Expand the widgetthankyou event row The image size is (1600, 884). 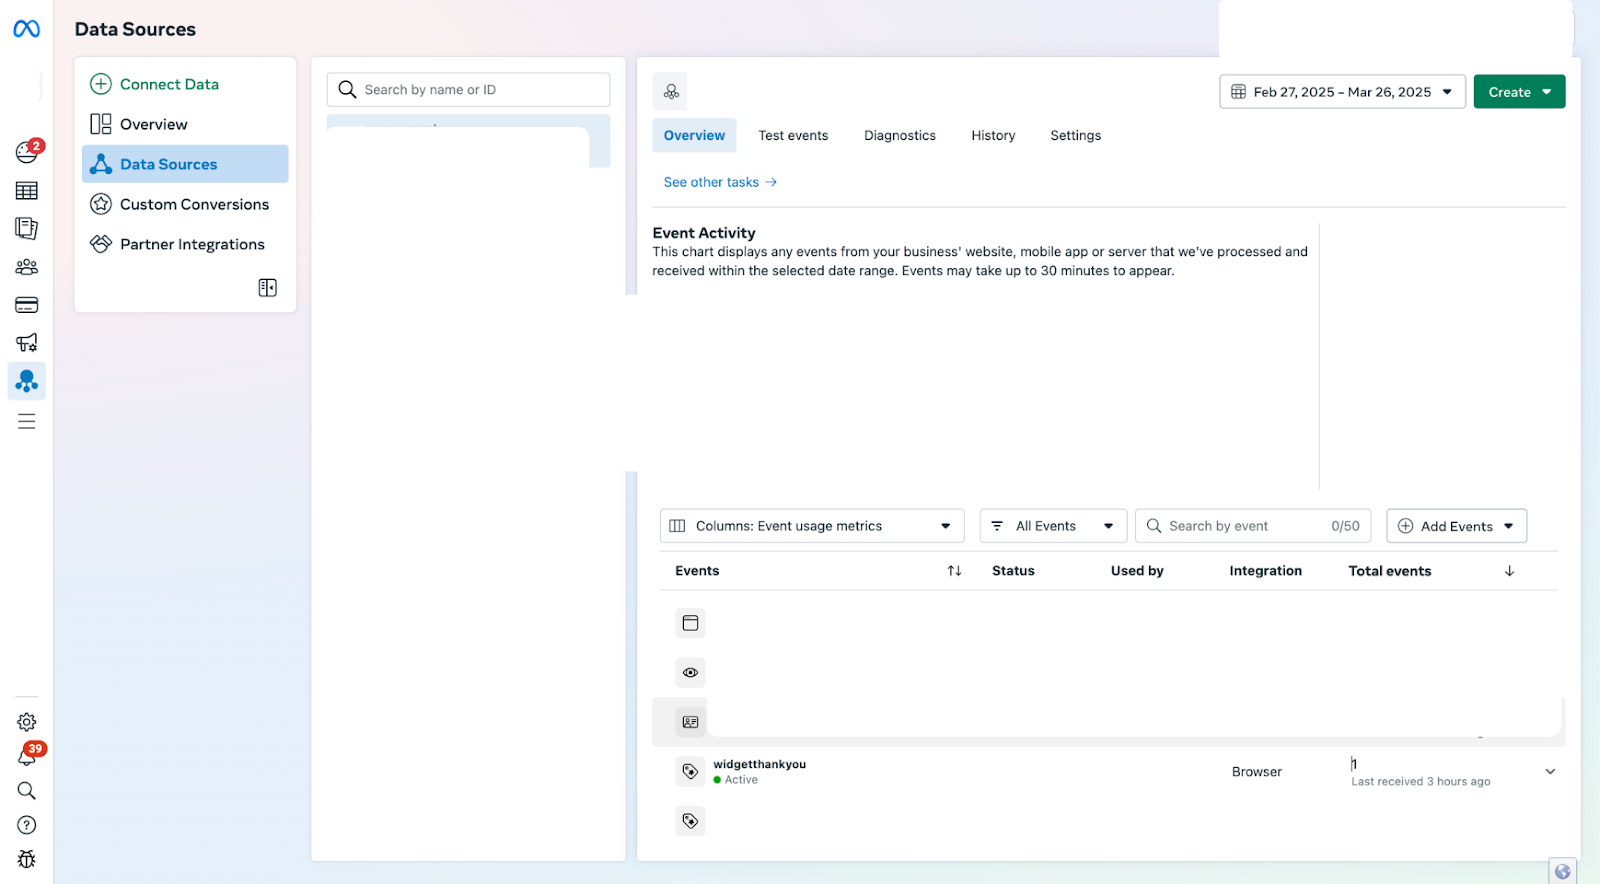[1550, 772]
